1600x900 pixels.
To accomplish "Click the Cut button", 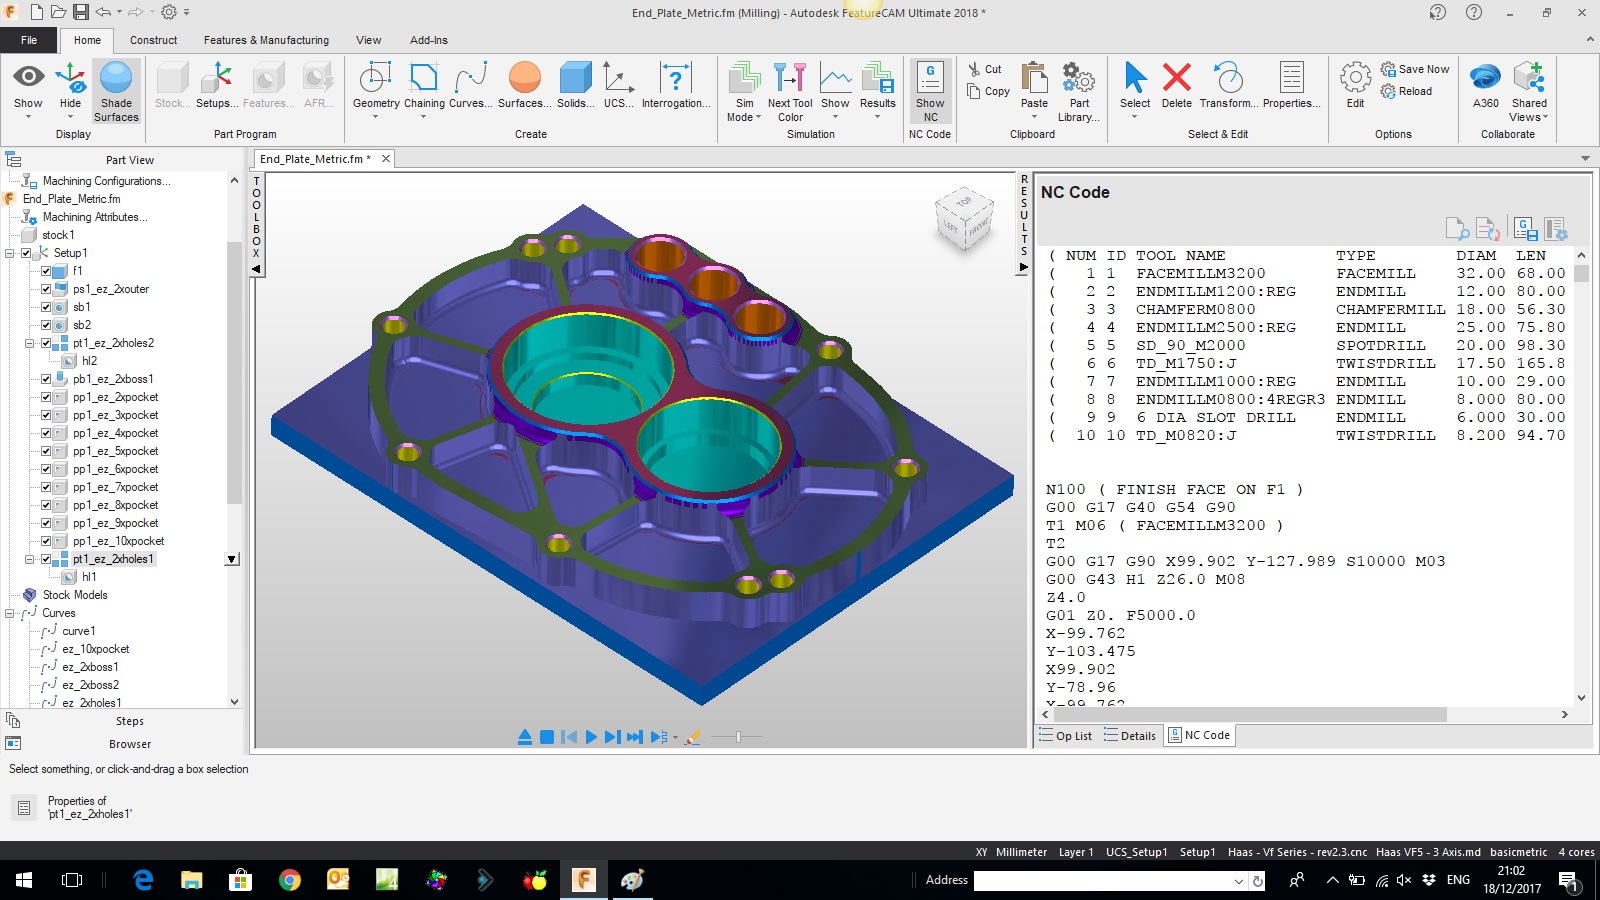I will point(984,69).
